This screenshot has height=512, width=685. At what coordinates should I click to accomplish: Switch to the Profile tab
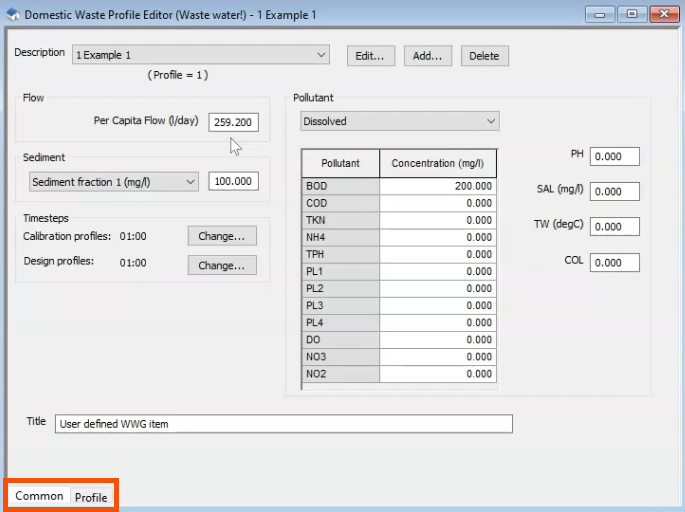click(x=91, y=498)
